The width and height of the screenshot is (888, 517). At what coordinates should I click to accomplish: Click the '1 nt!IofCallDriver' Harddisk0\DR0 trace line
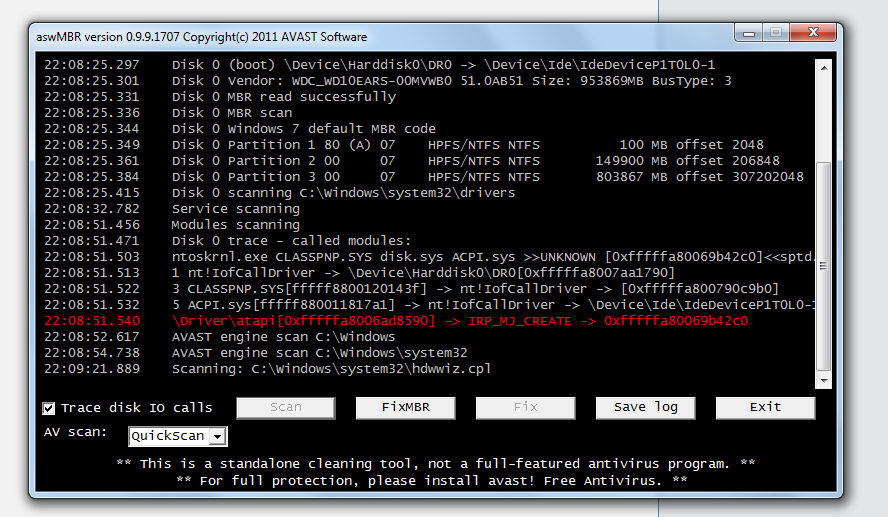coord(360,273)
